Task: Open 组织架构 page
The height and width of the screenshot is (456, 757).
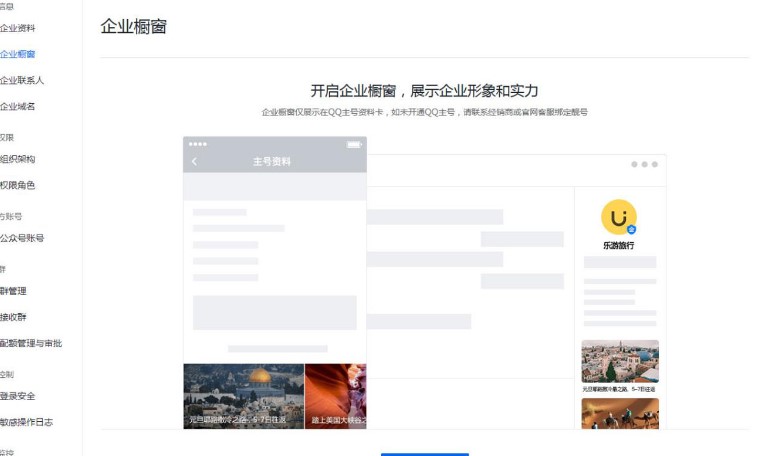Action: pos(17,159)
